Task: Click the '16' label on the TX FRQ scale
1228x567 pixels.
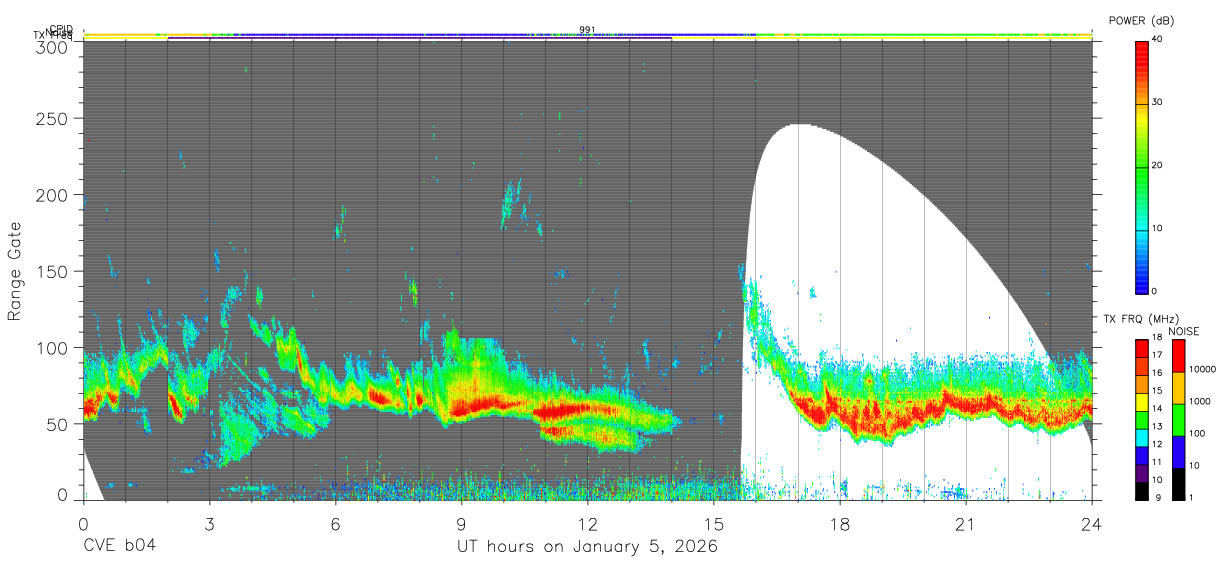Action: [1157, 373]
